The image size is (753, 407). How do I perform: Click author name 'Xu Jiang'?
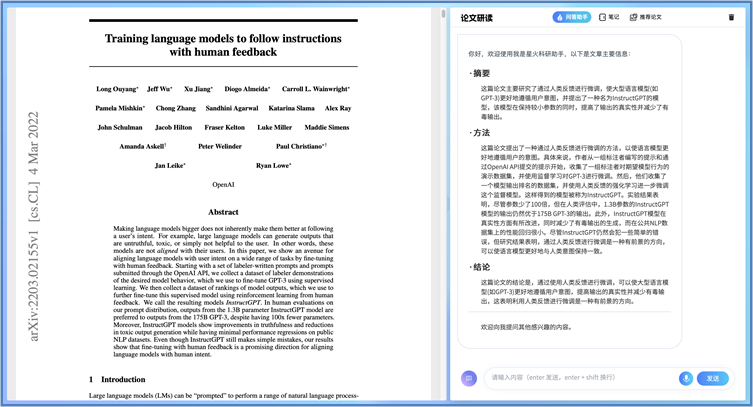[198, 89]
